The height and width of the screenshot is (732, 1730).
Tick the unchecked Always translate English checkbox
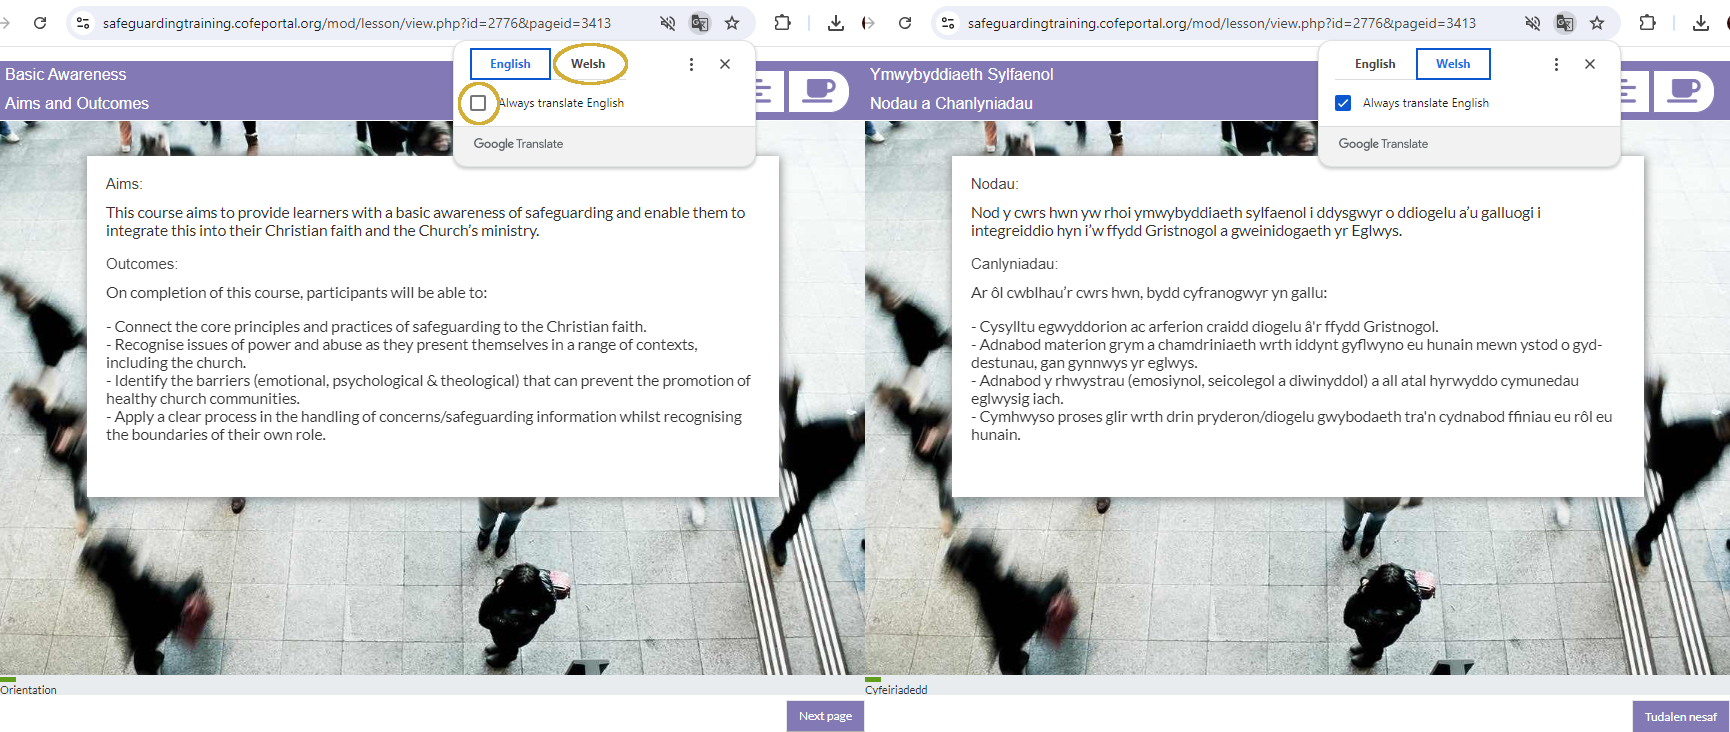click(478, 103)
